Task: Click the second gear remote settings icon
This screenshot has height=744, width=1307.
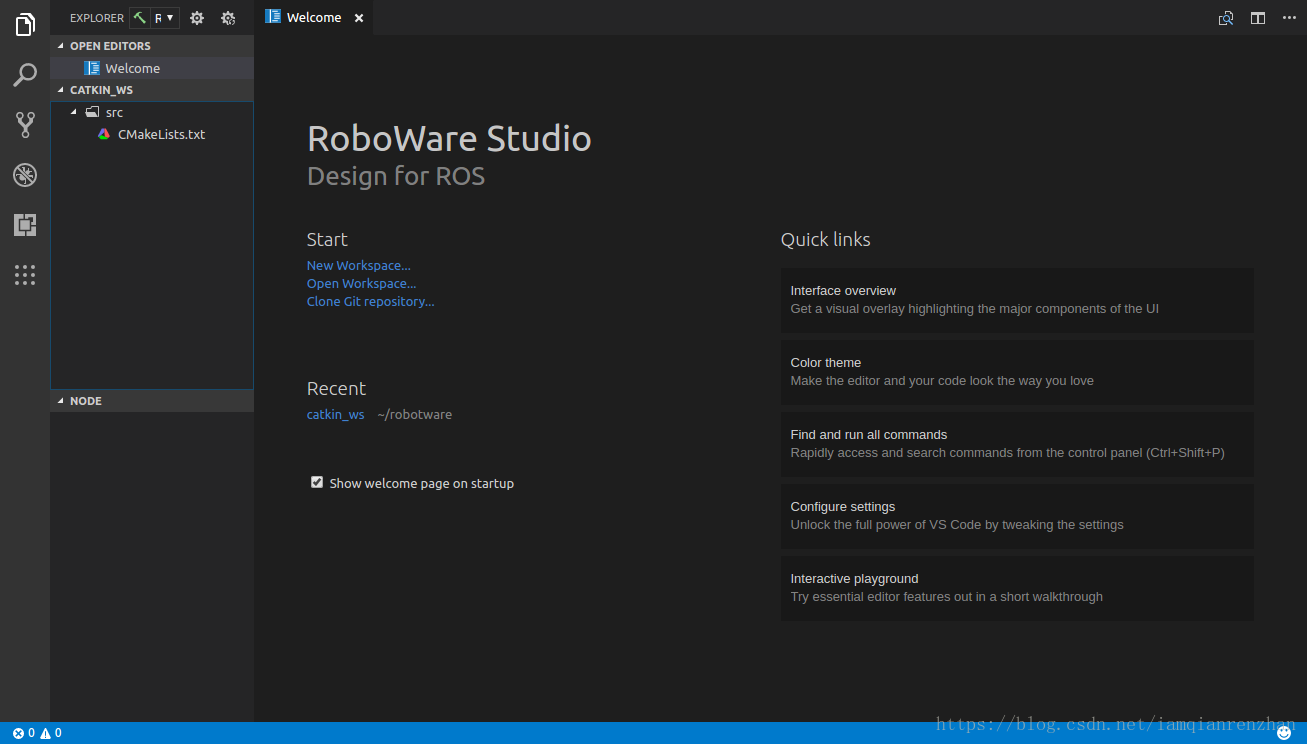Action: click(x=228, y=18)
